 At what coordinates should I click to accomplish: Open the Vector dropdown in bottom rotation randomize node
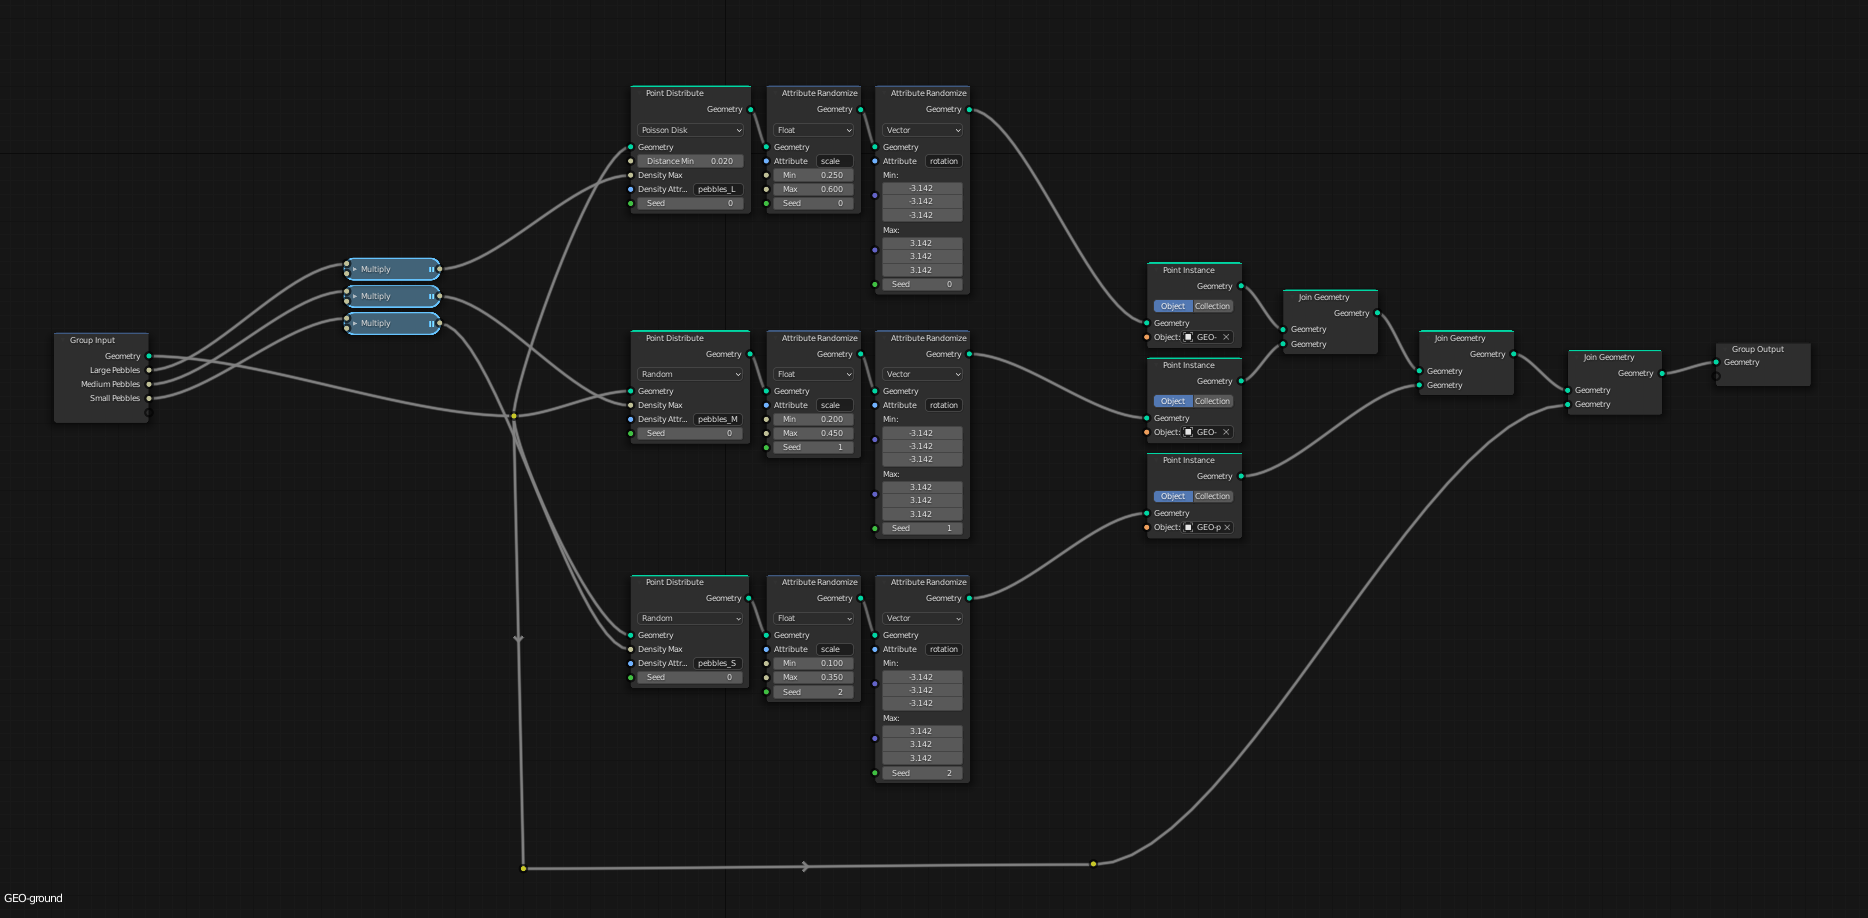pyautogui.click(x=923, y=618)
